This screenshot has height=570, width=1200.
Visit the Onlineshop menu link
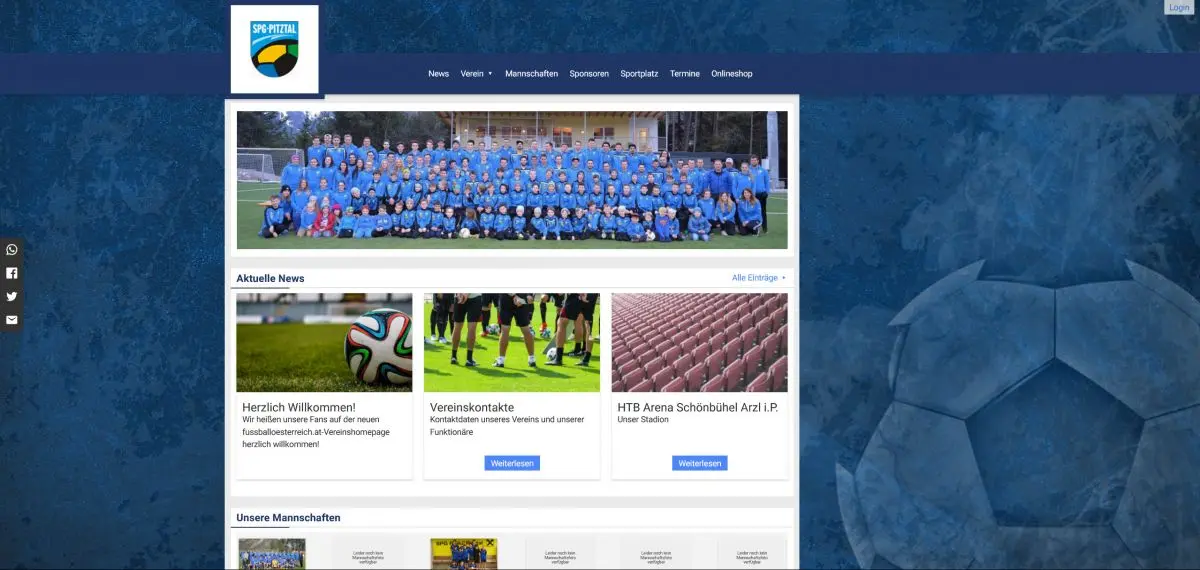pyautogui.click(x=732, y=74)
